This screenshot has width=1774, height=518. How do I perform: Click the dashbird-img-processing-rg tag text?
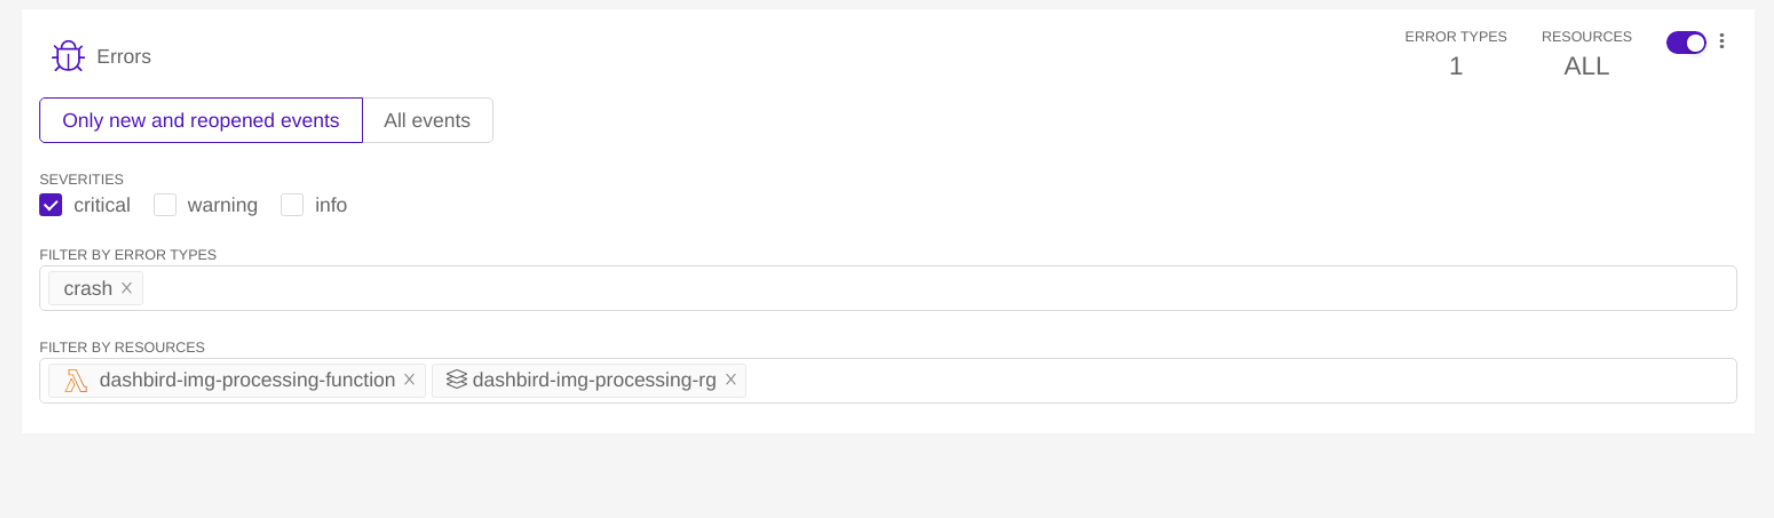pos(594,380)
